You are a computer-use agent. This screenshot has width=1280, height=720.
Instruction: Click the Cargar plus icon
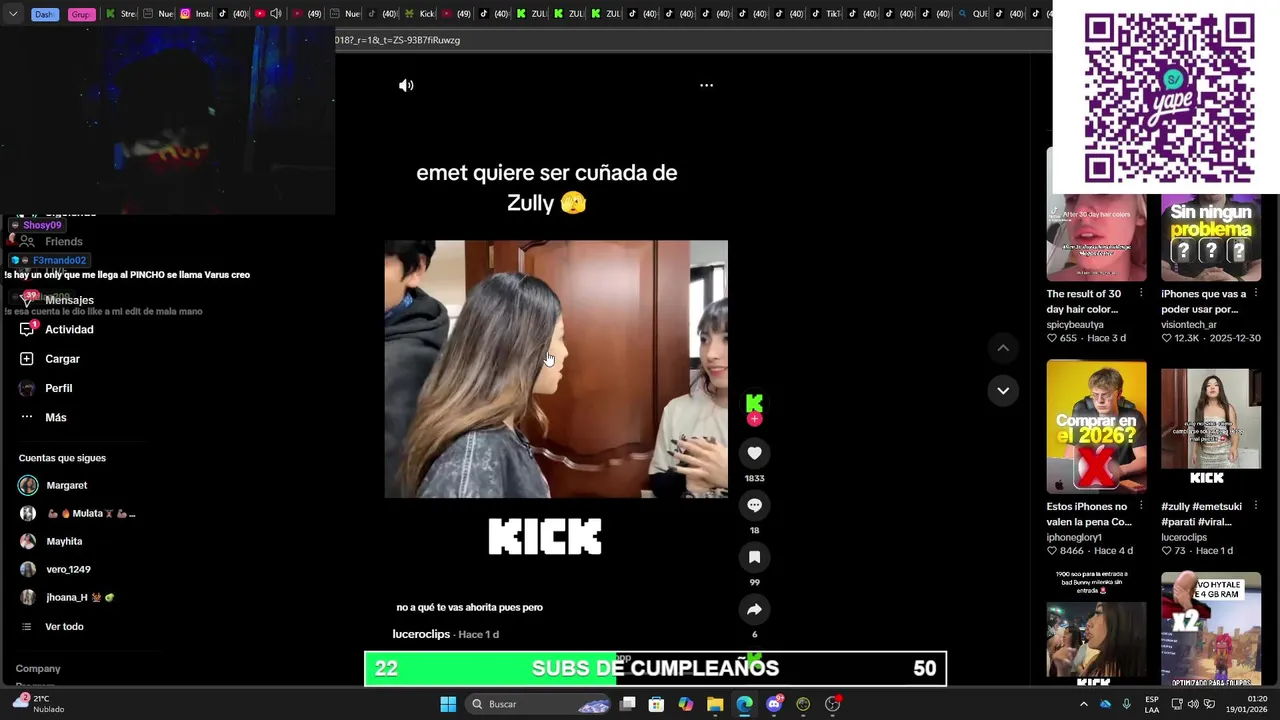click(27, 359)
